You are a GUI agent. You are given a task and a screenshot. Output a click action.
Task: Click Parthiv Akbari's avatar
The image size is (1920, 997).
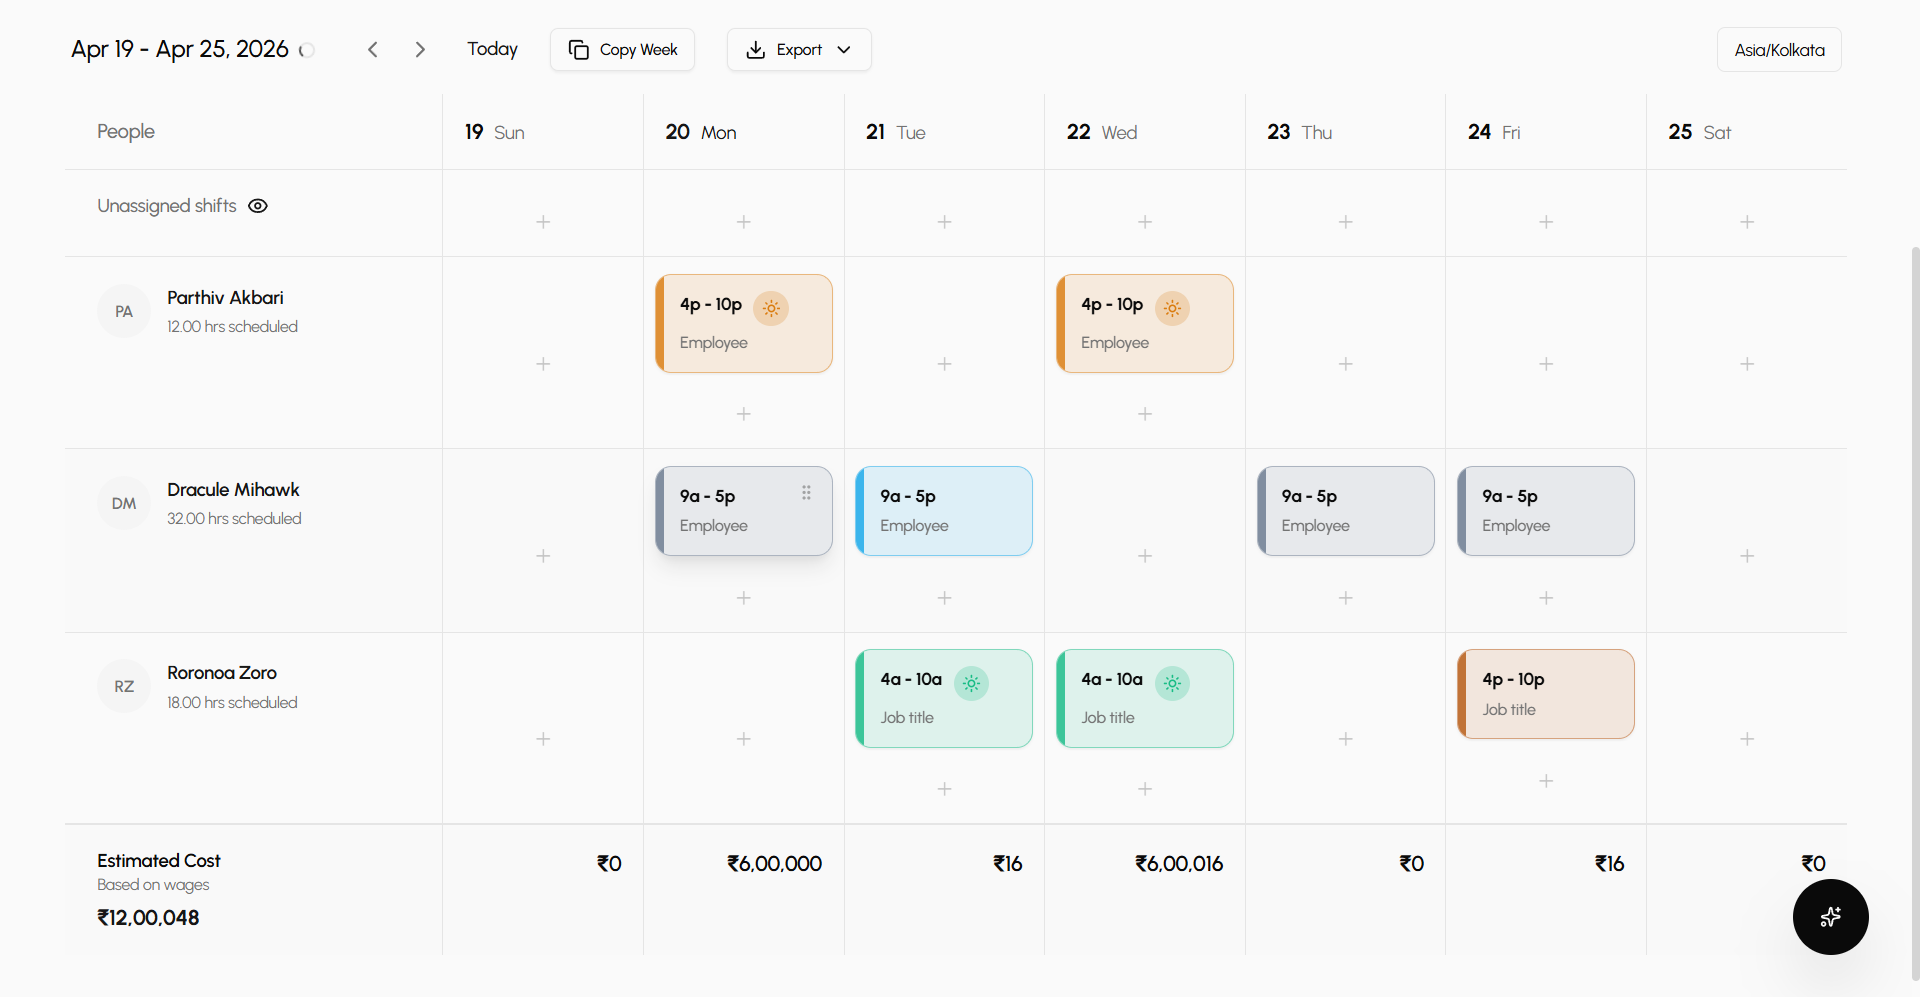click(x=123, y=311)
